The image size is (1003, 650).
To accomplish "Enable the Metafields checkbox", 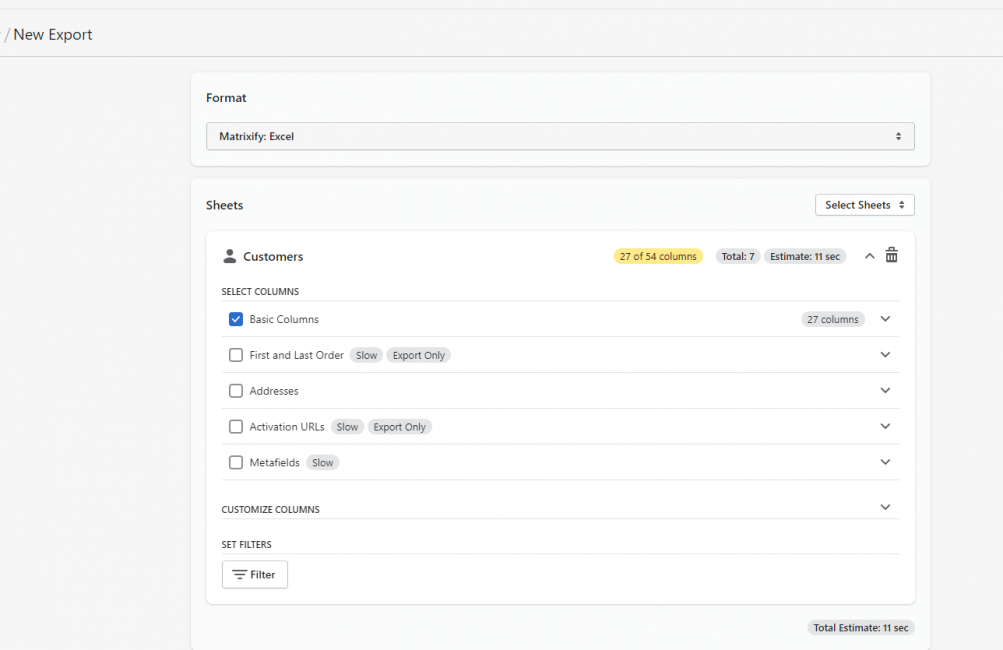I will coord(235,462).
